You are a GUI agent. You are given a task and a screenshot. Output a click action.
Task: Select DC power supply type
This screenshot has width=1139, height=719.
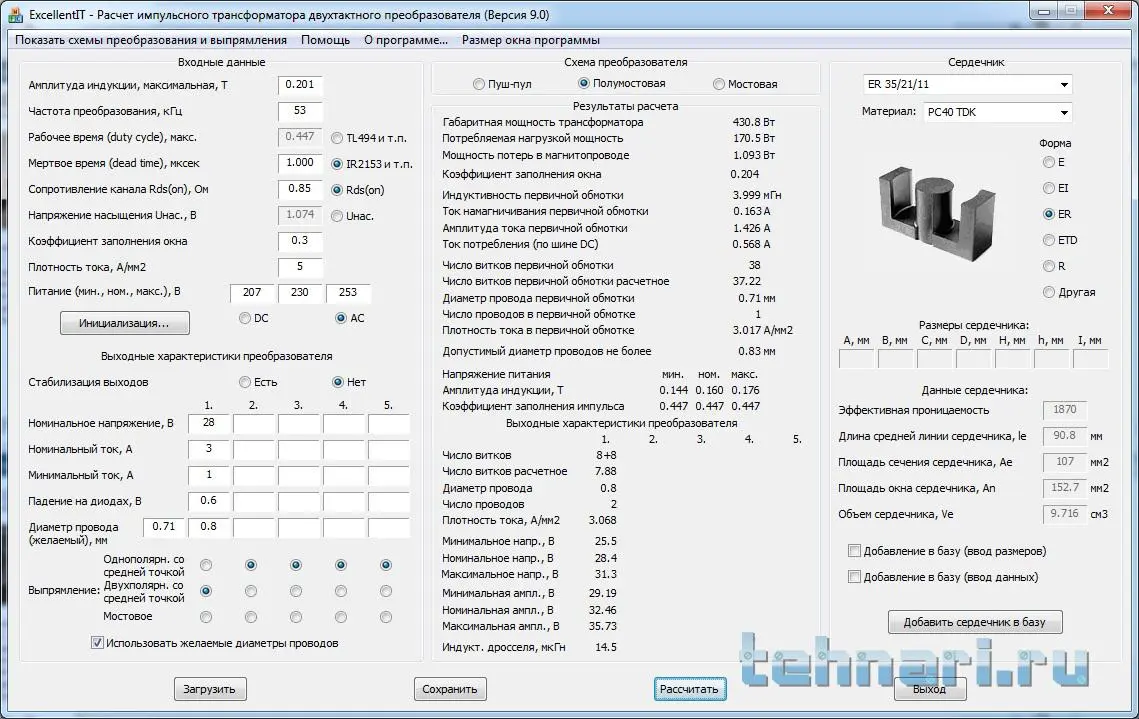coord(254,318)
